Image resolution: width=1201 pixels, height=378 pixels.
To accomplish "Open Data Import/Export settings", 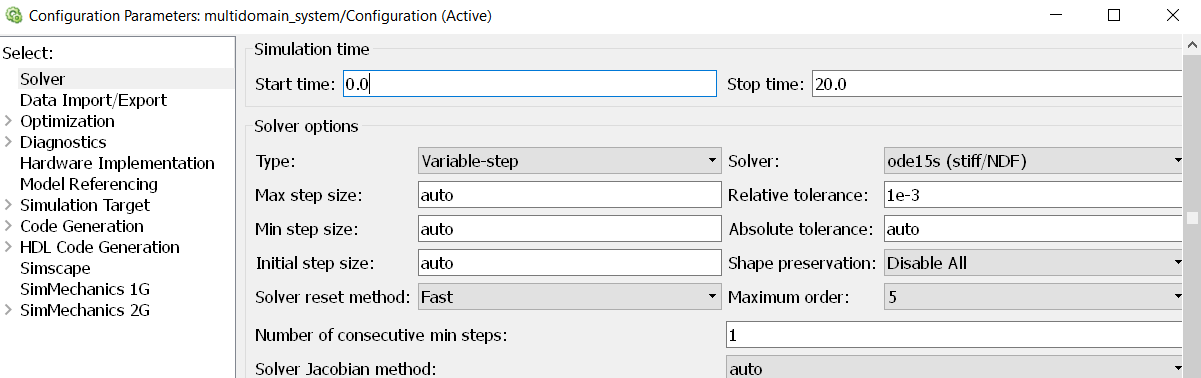I will coord(93,100).
